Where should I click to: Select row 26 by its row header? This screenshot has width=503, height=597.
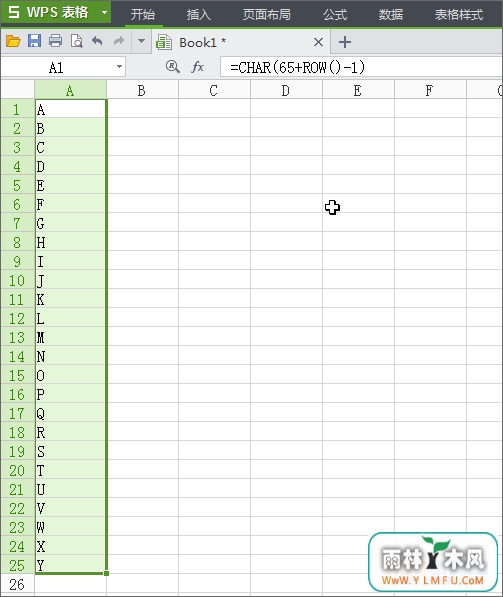[x=17, y=584]
